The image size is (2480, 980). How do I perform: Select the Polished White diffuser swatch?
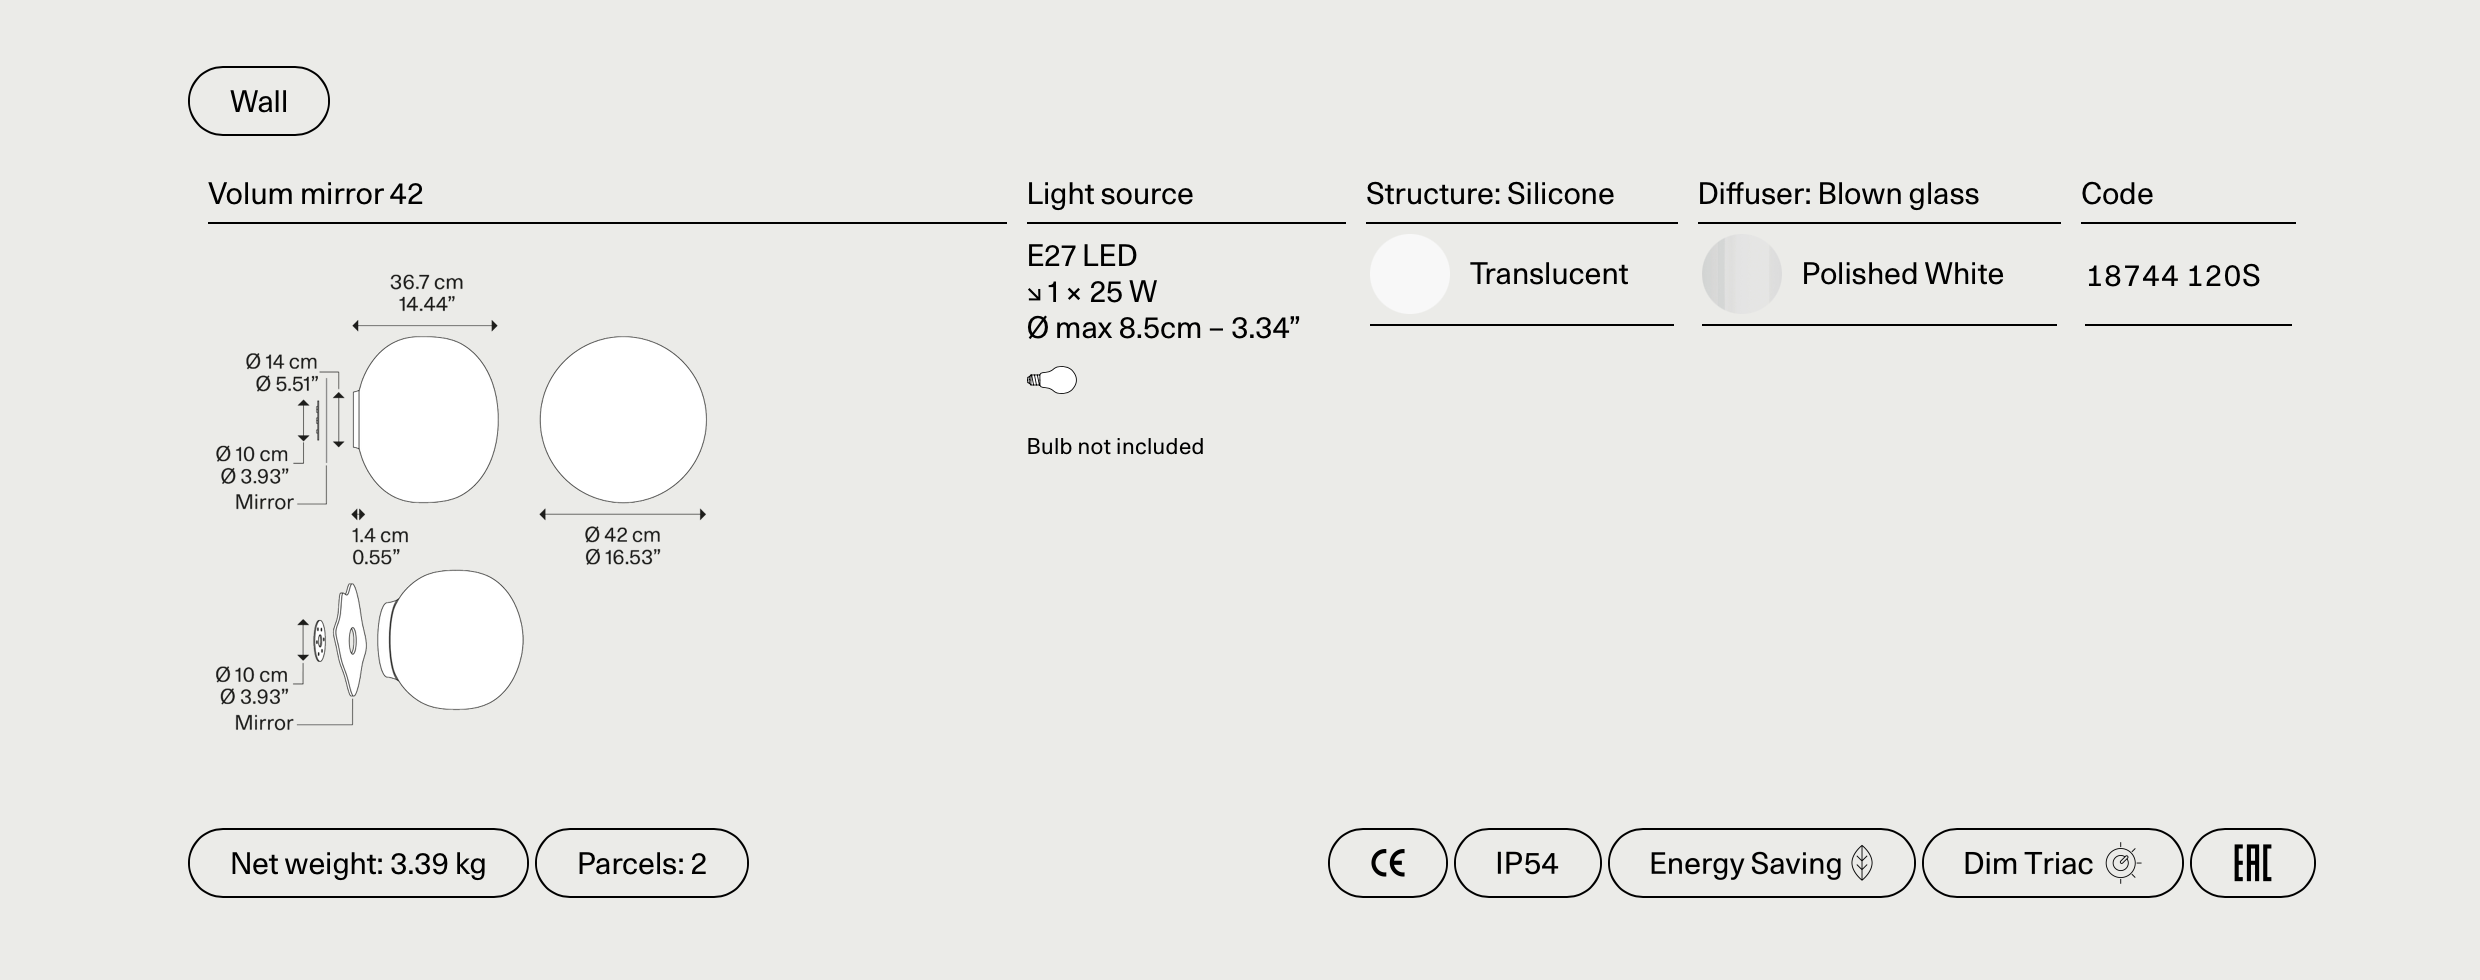pyautogui.click(x=1741, y=274)
